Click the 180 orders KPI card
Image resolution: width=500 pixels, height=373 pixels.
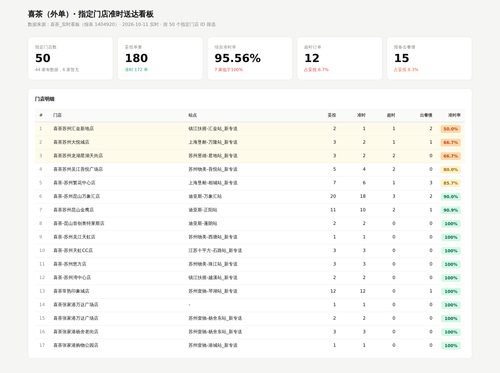tap(160, 58)
